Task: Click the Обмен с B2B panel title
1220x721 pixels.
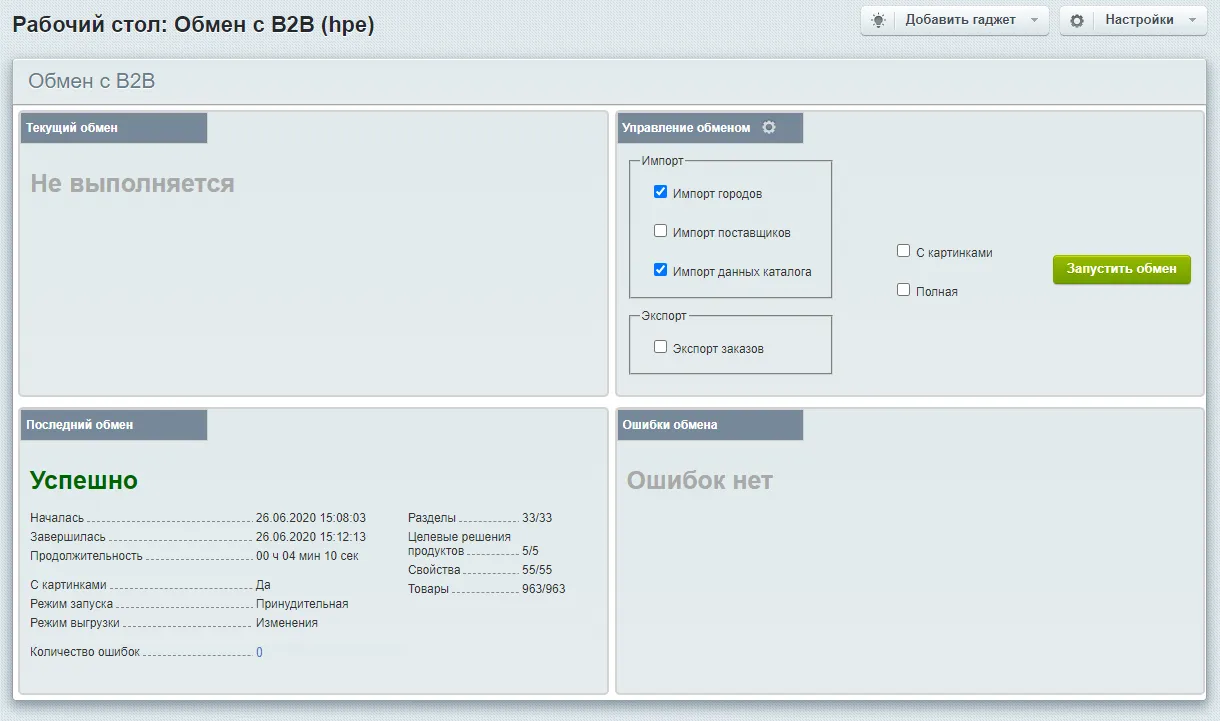Action: [x=92, y=82]
